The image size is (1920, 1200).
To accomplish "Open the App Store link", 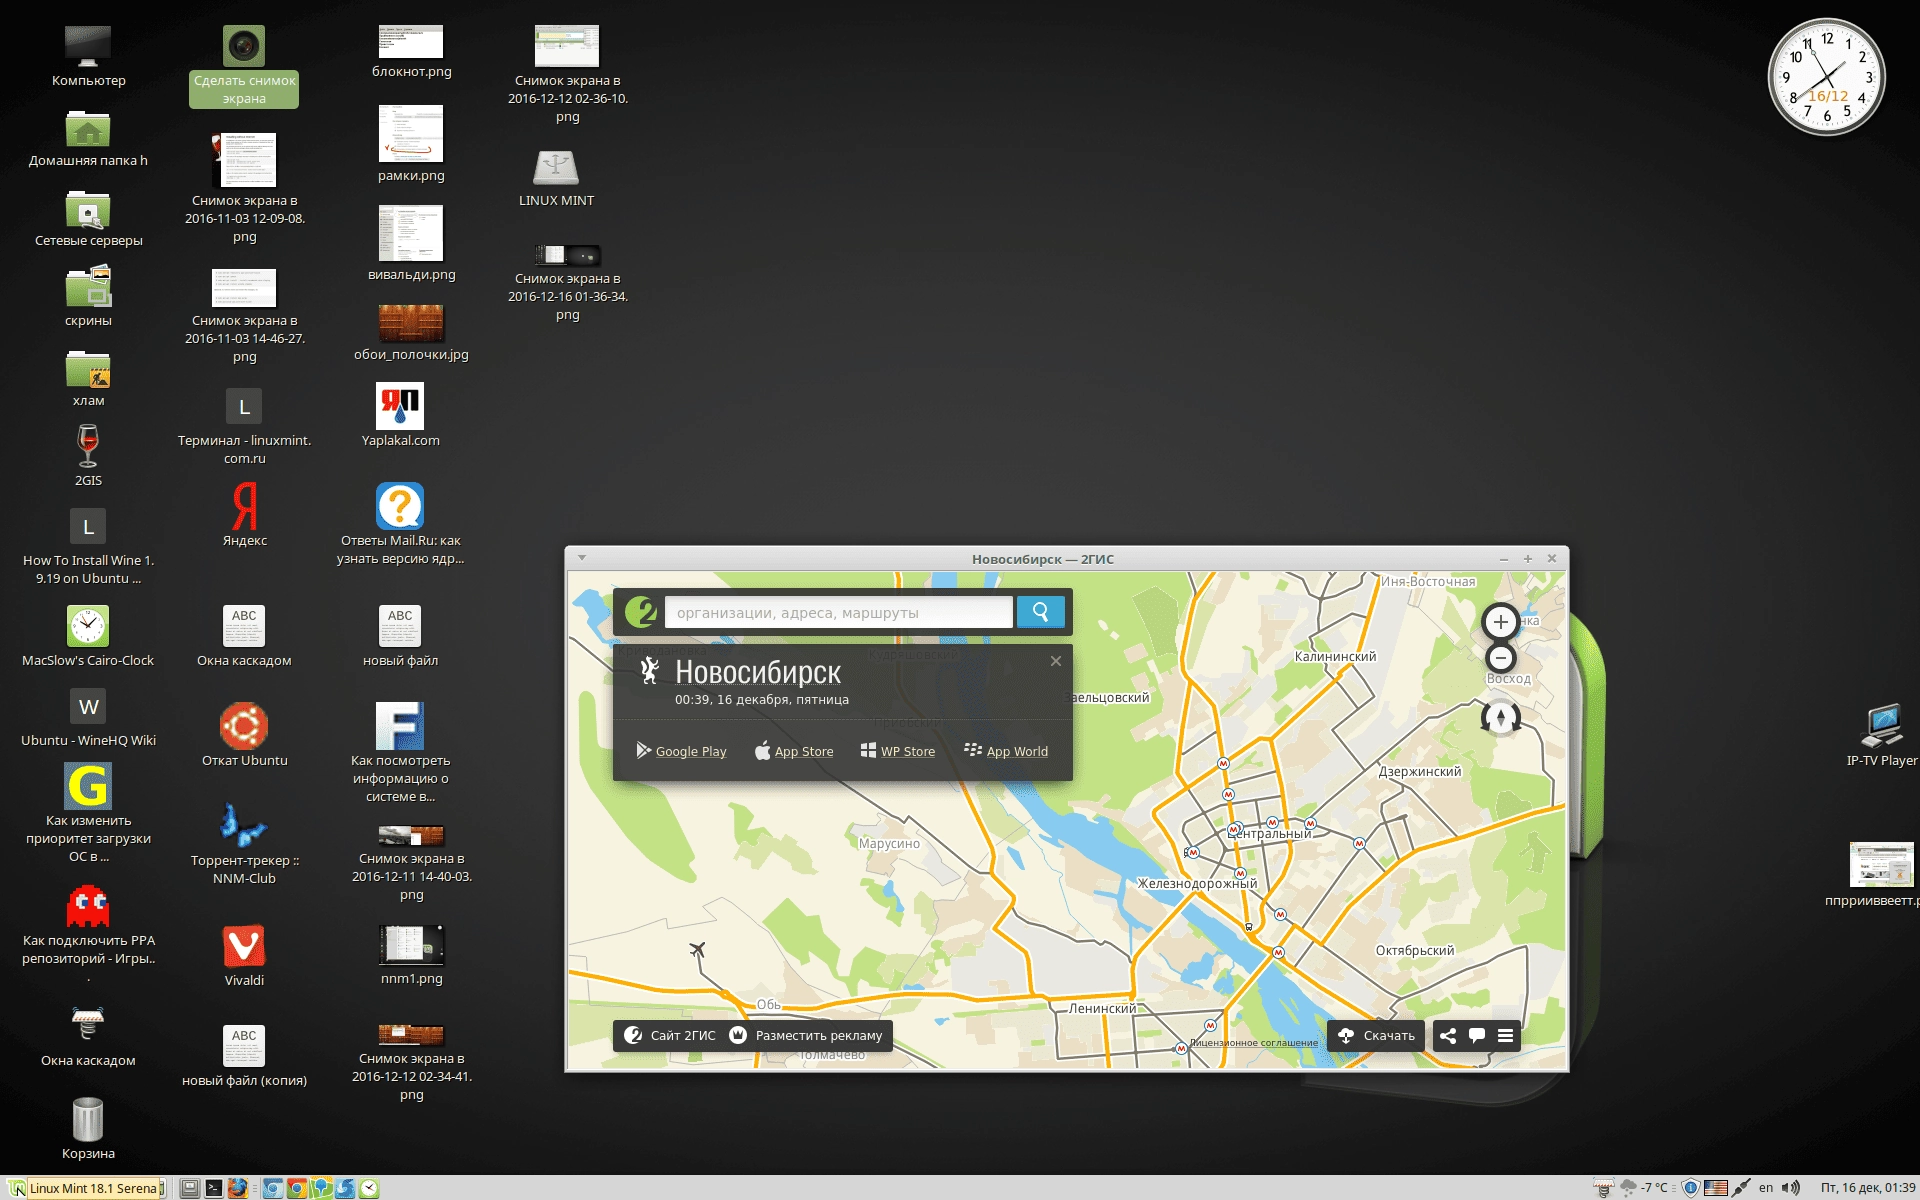I will click(794, 751).
